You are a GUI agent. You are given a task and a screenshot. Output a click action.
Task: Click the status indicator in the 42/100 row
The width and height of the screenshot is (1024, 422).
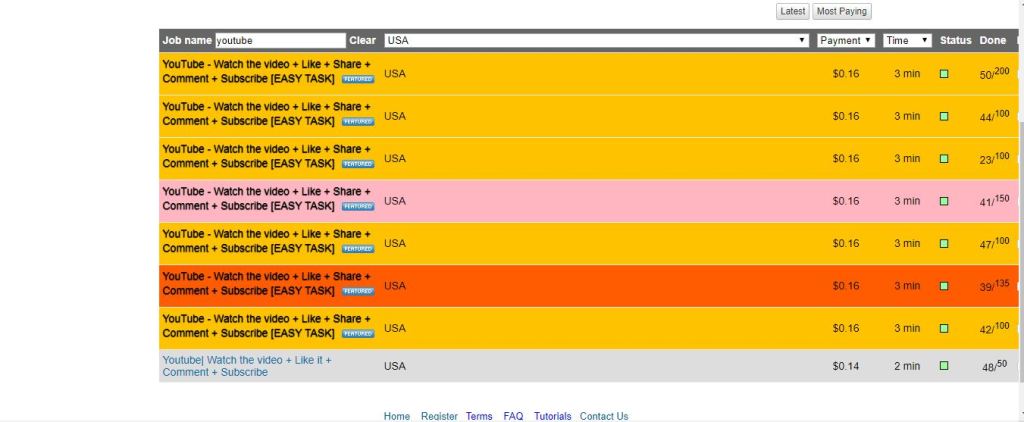[x=943, y=328]
